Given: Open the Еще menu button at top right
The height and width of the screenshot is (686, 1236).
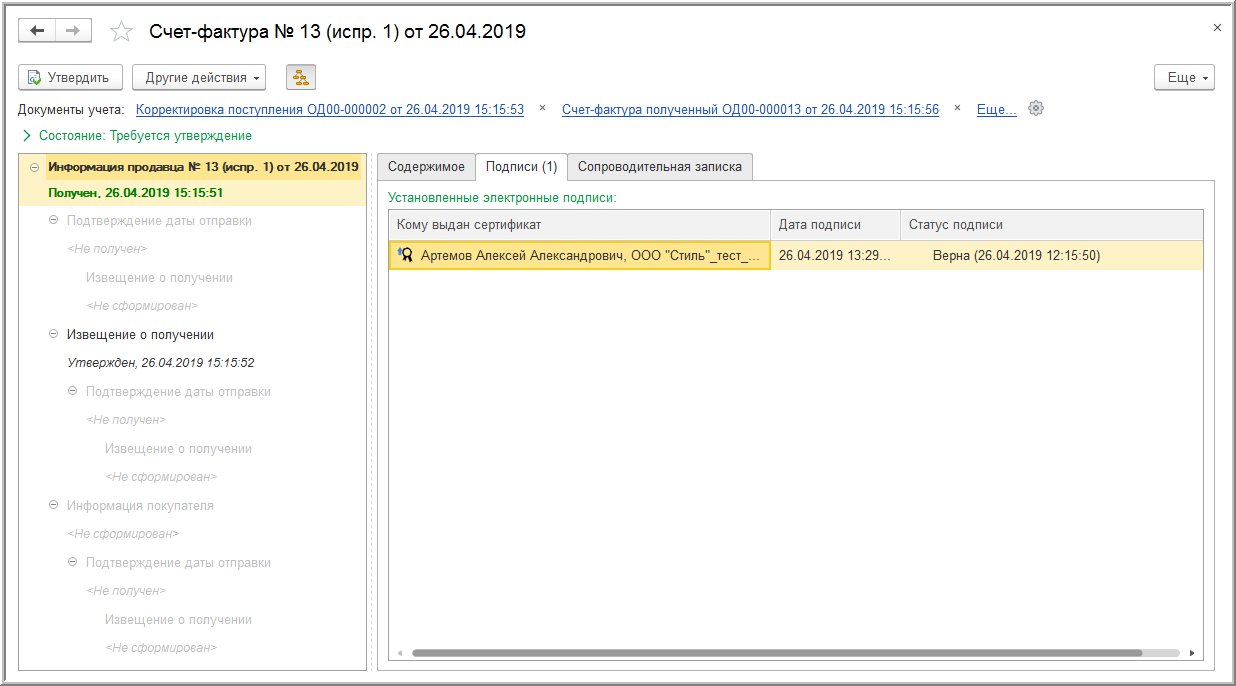Looking at the screenshot, I should [x=1184, y=77].
